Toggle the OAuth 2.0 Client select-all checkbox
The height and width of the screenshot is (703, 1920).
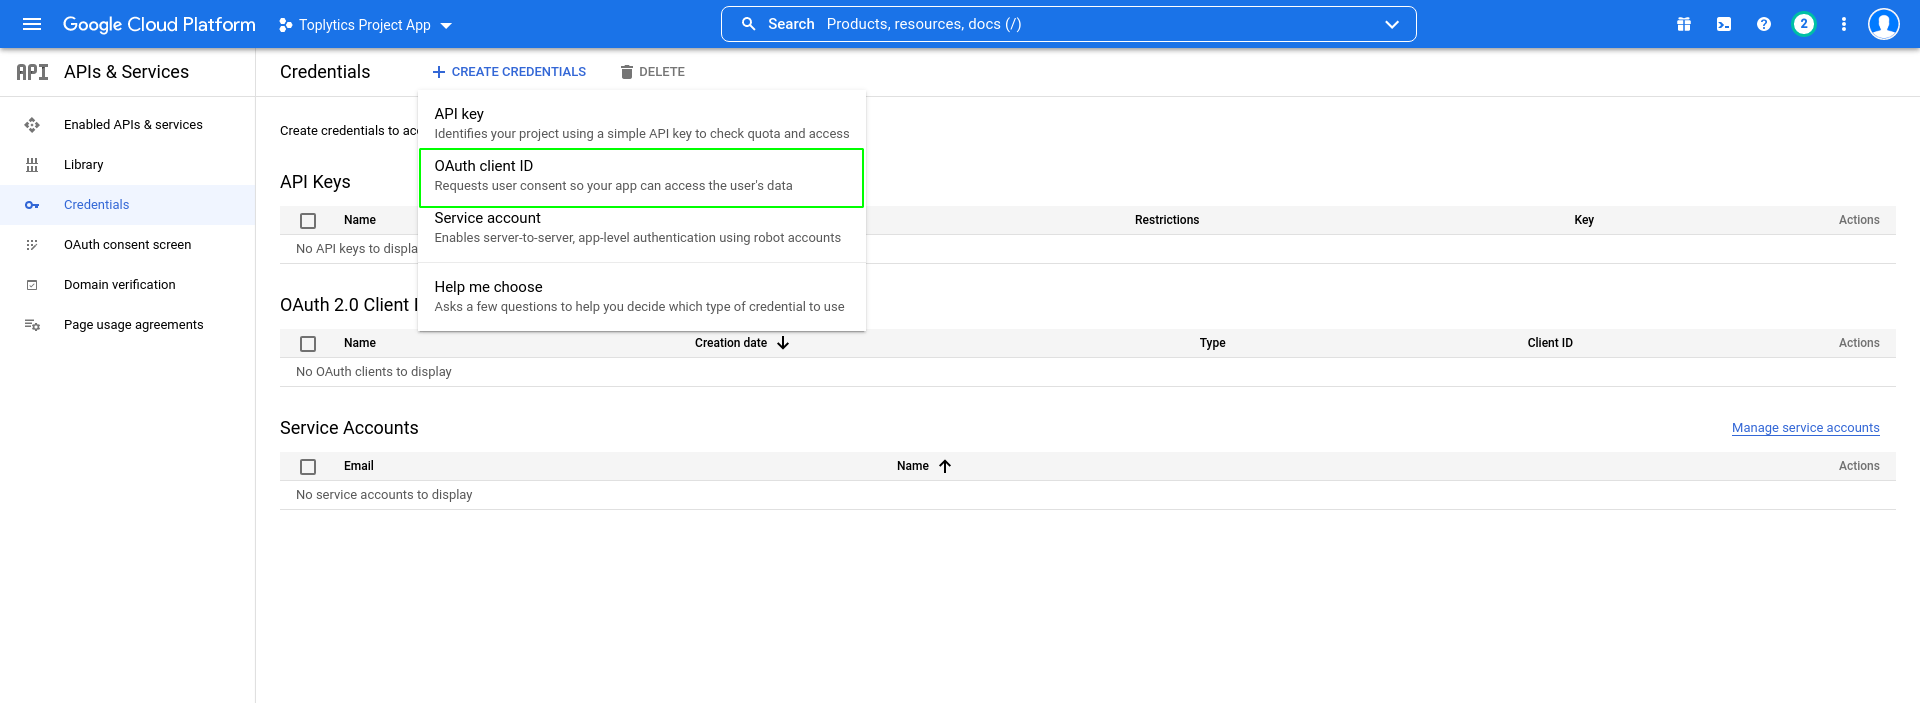pyautogui.click(x=308, y=344)
